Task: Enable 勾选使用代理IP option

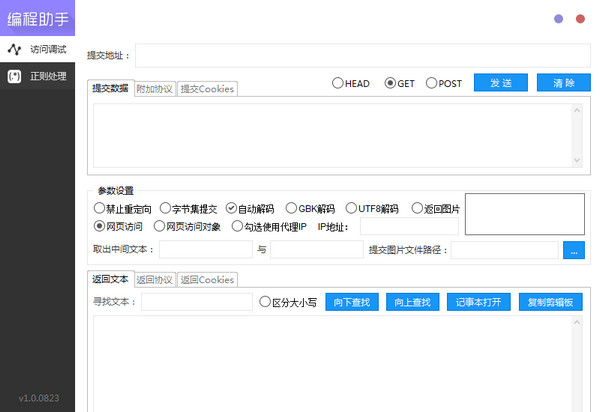Action: tap(269, 226)
